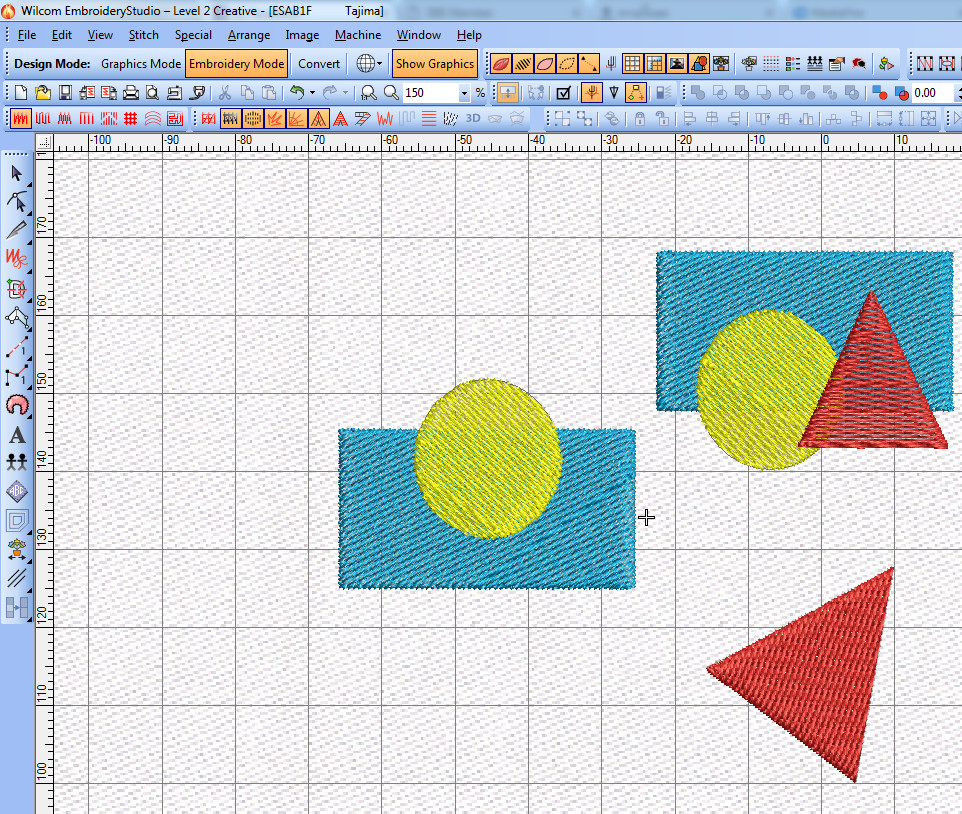
Task: Open the globe icon dropdown
Action: point(380,64)
